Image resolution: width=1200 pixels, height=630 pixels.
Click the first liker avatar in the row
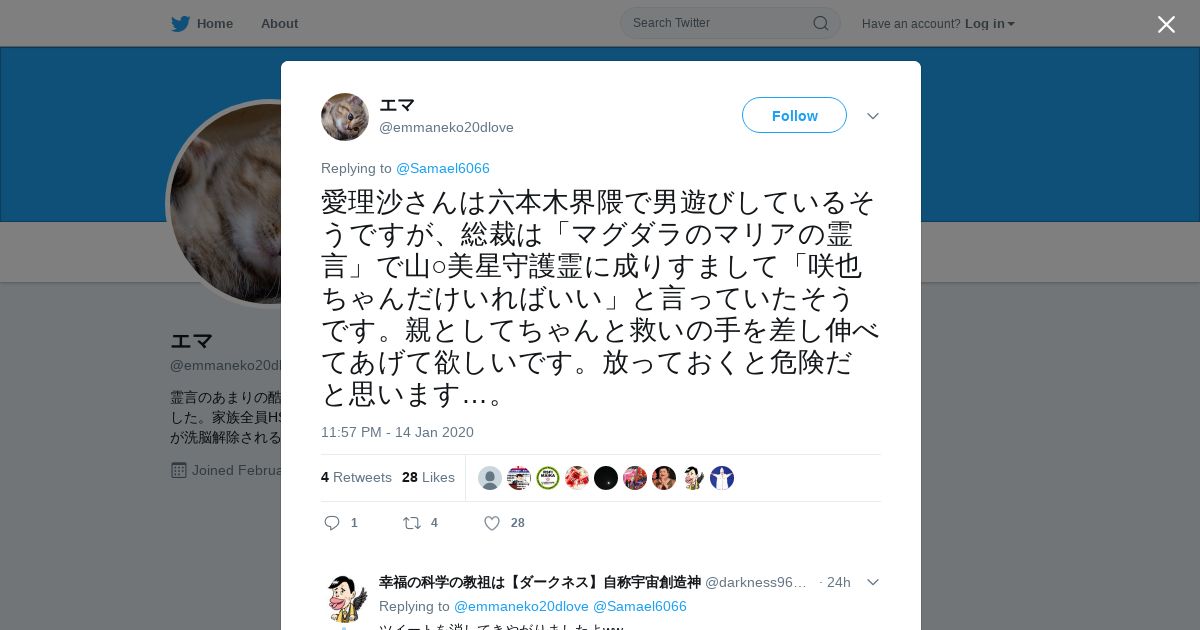[x=490, y=478]
